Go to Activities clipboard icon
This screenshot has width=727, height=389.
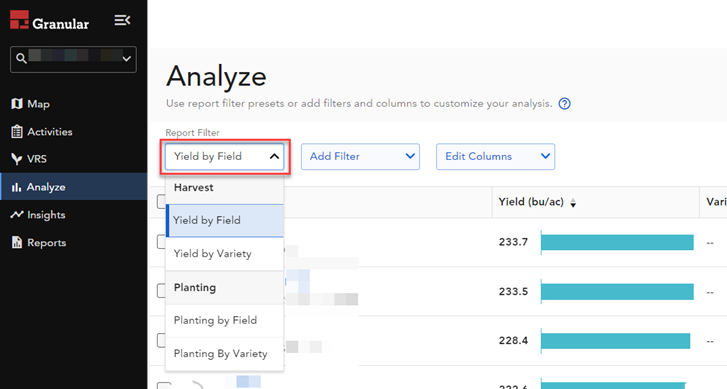(x=17, y=132)
